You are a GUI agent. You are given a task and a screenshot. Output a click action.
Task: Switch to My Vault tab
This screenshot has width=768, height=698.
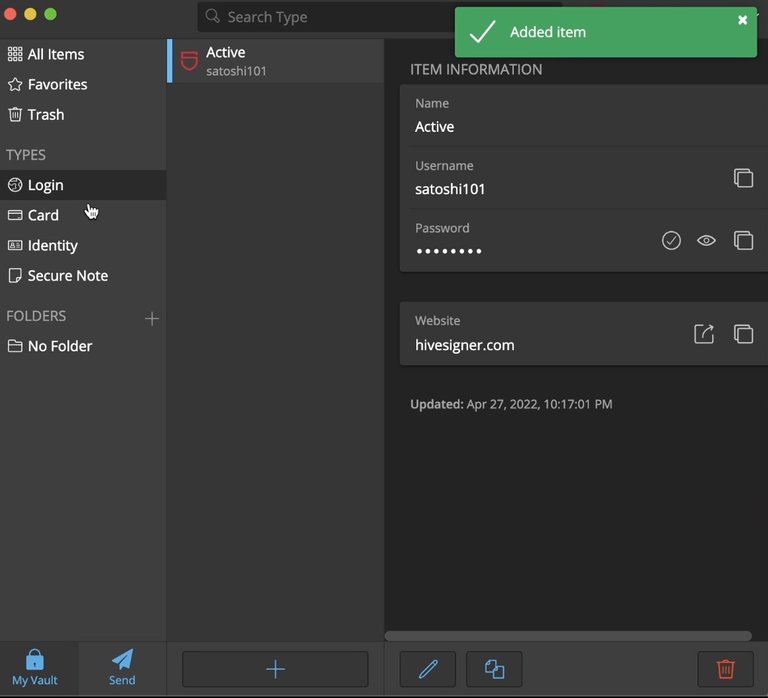(35, 667)
